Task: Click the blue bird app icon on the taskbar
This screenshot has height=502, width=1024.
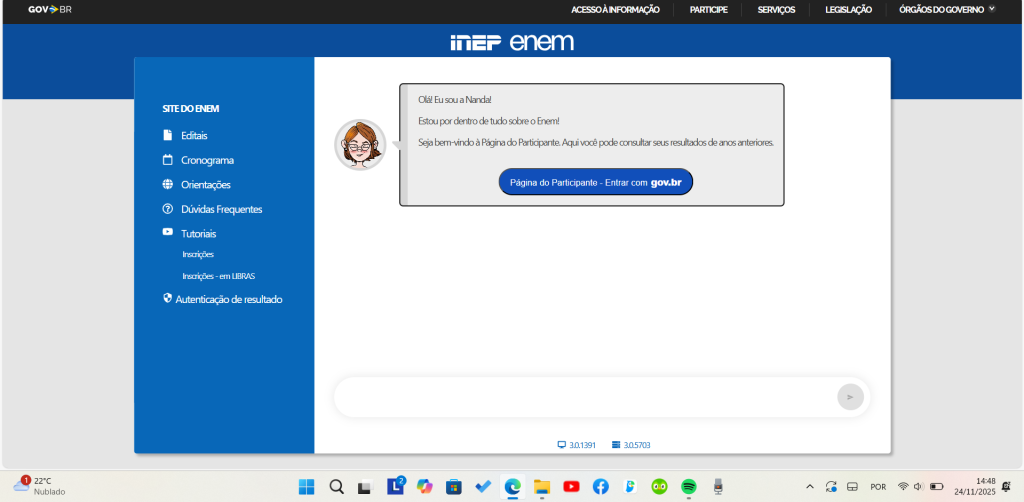Action: click(x=630, y=487)
